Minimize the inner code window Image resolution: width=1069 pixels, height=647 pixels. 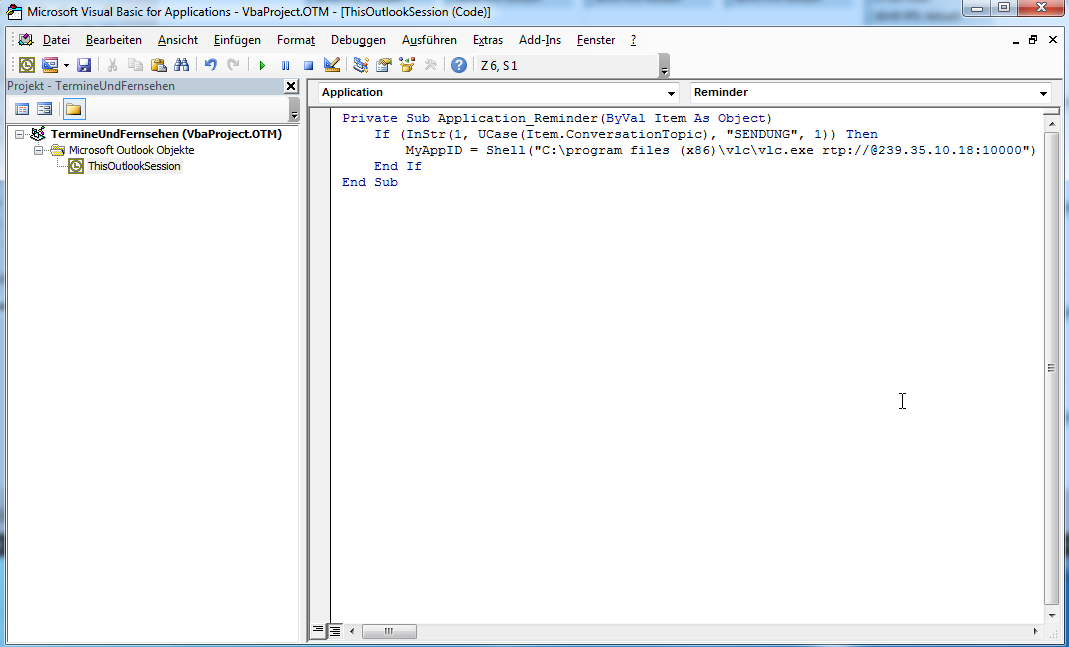click(x=1015, y=40)
